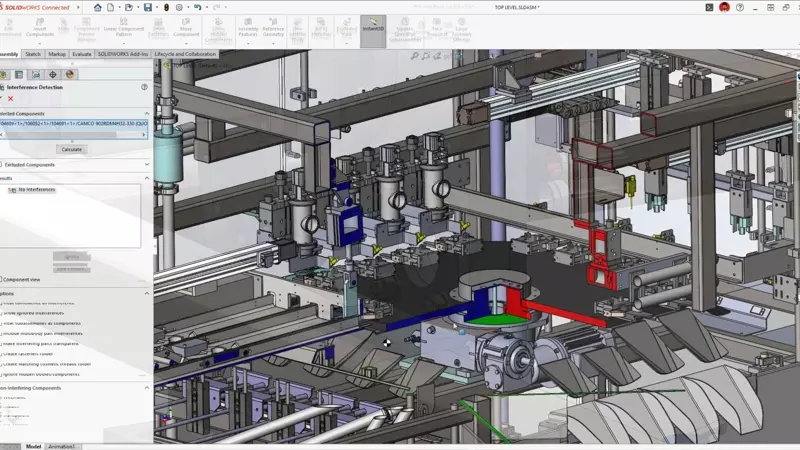Switch to the PropertyManager panel tab
The width and height of the screenshot is (800, 450).
click(19, 74)
